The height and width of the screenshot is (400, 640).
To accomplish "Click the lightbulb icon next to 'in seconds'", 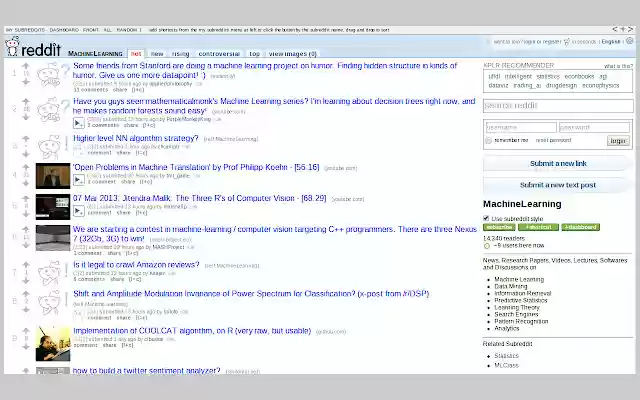I will pyautogui.click(x=567, y=42).
